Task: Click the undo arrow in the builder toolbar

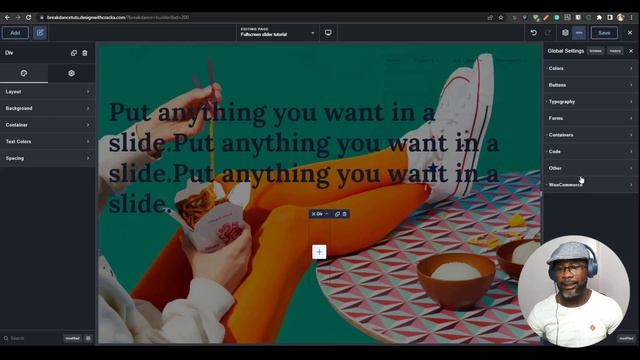Action: [533, 33]
